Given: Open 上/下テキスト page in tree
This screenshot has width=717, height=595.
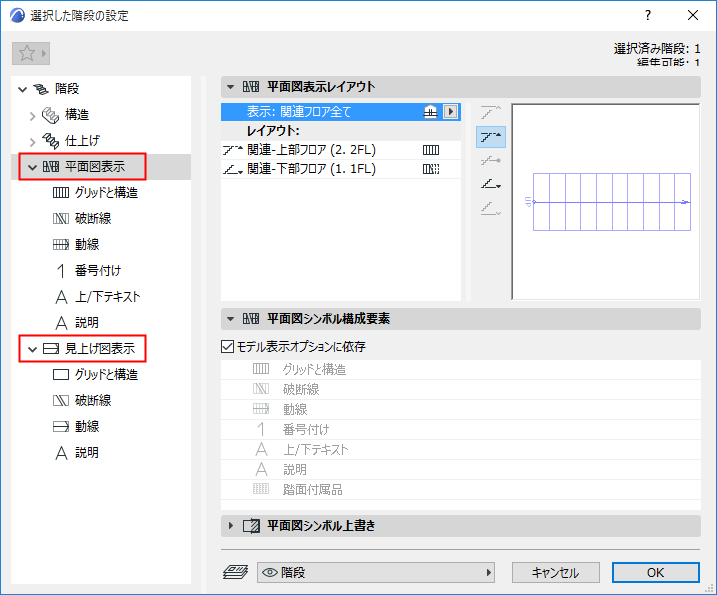Looking at the screenshot, I should point(107,297).
